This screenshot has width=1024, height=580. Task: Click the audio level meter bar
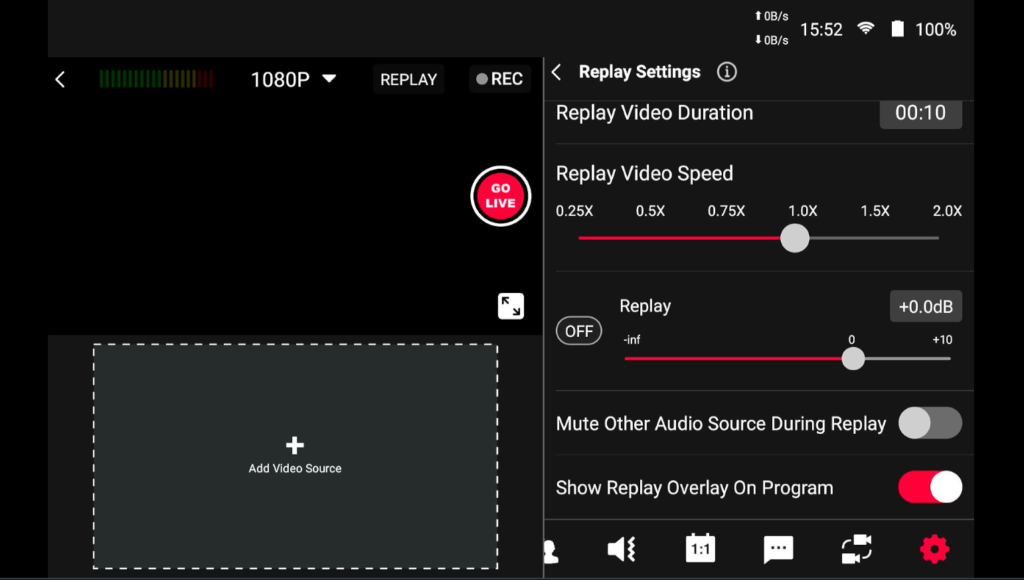[156, 79]
